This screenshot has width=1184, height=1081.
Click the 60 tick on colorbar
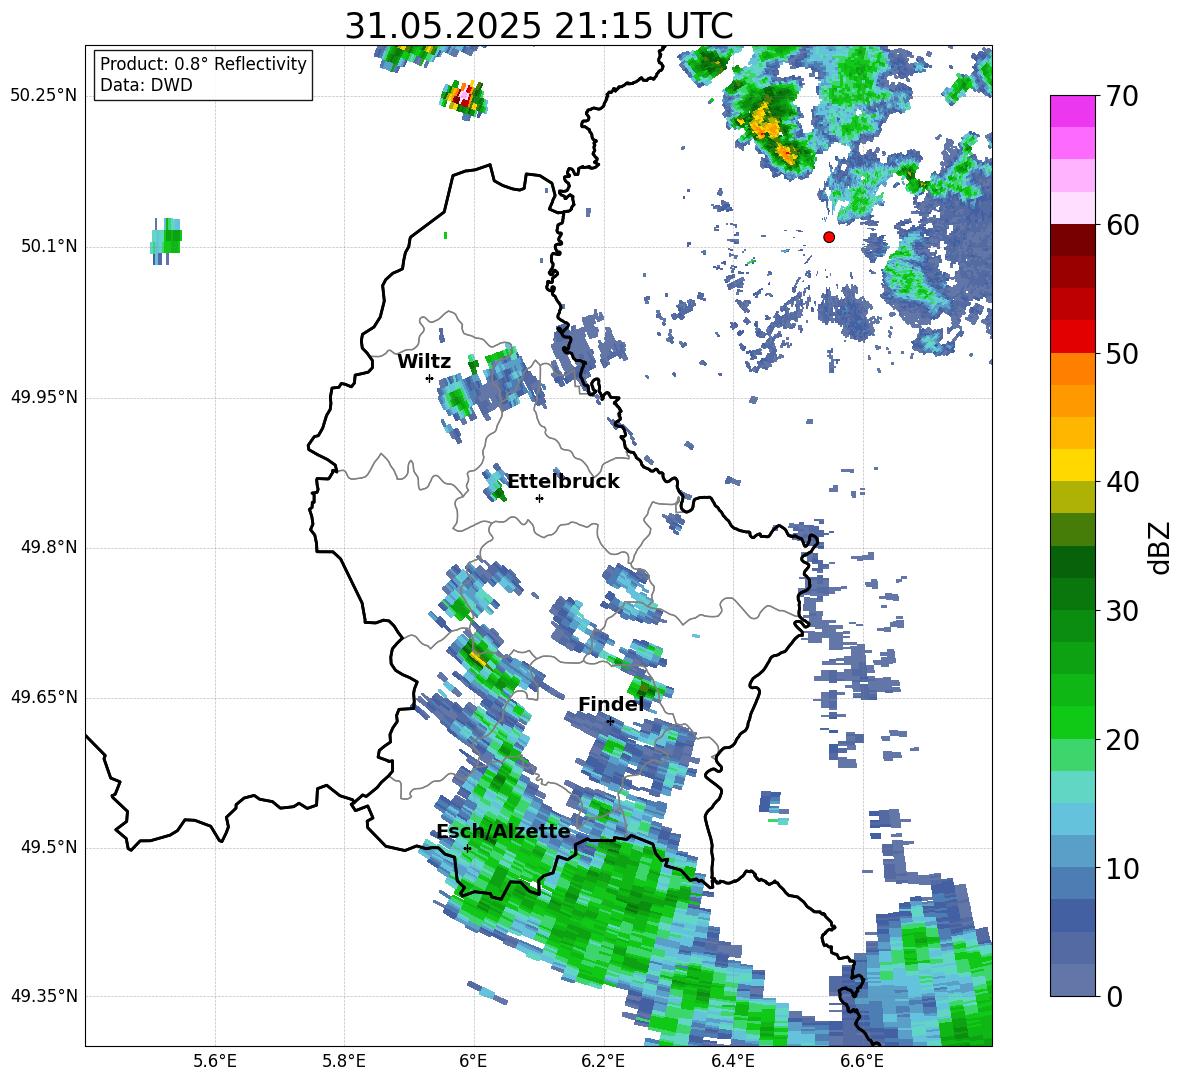click(x=1122, y=225)
